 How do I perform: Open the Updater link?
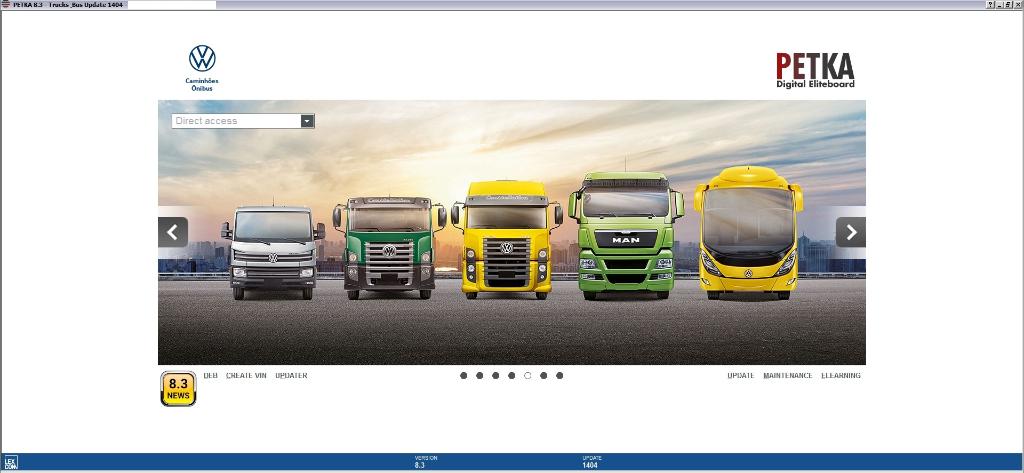[x=291, y=376]
